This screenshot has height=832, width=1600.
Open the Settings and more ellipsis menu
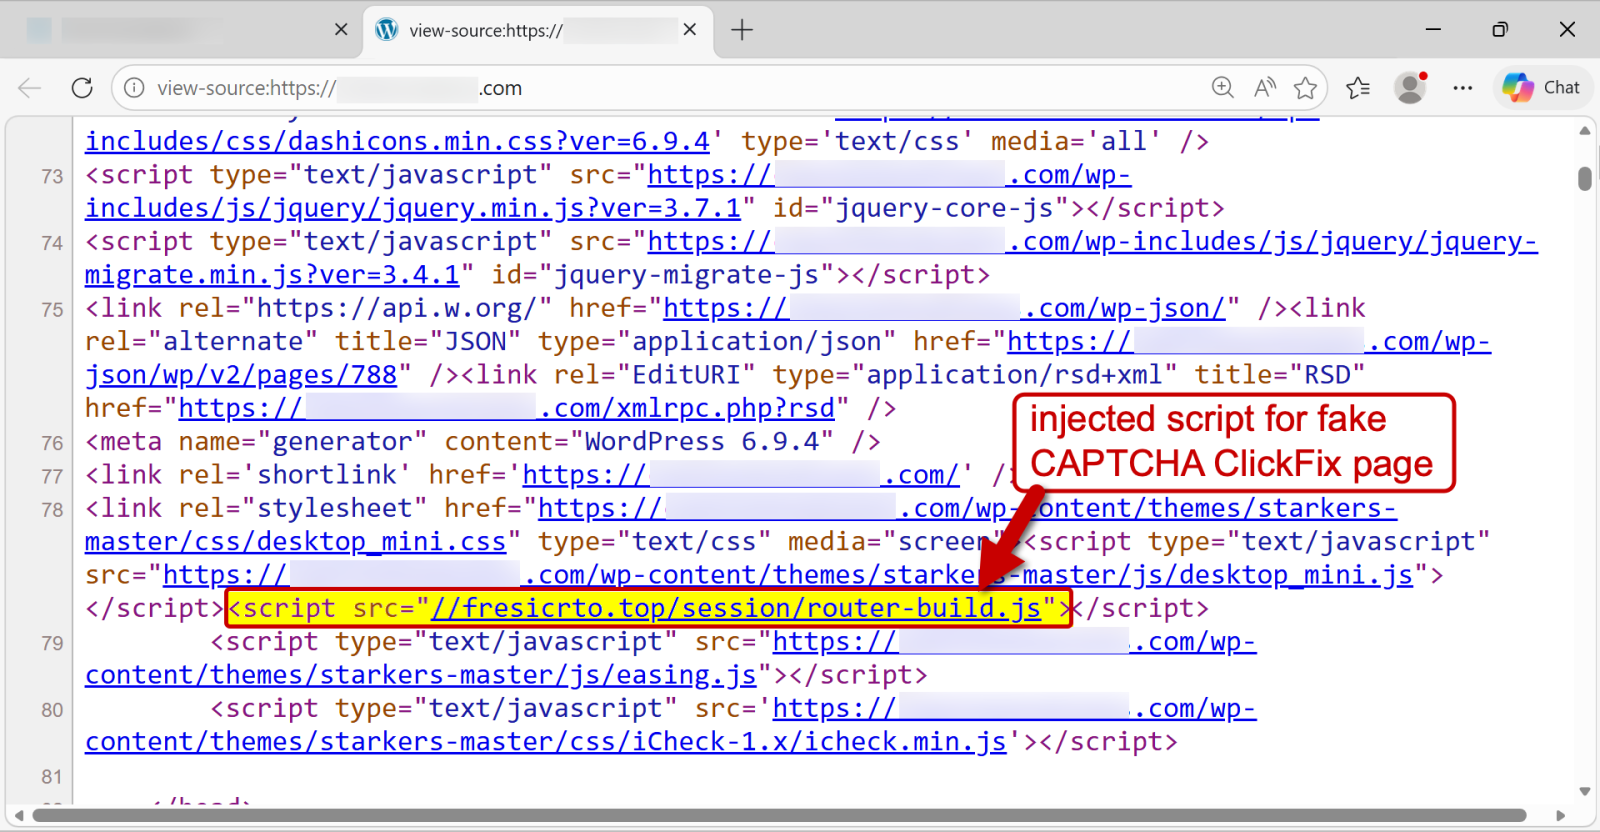click(x=1463, y=88)
